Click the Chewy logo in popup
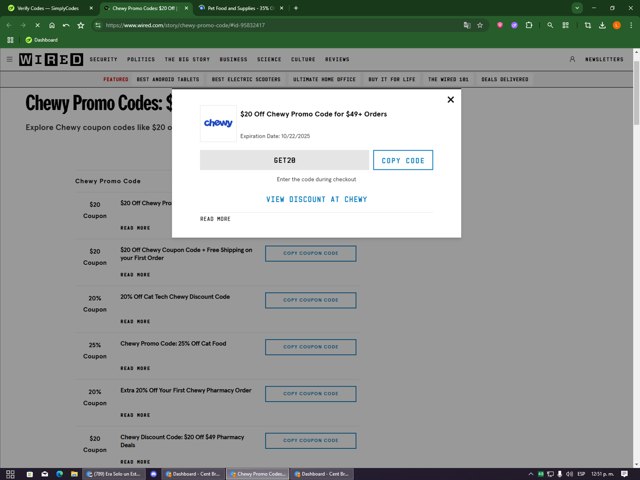 (x=218, y=123)
